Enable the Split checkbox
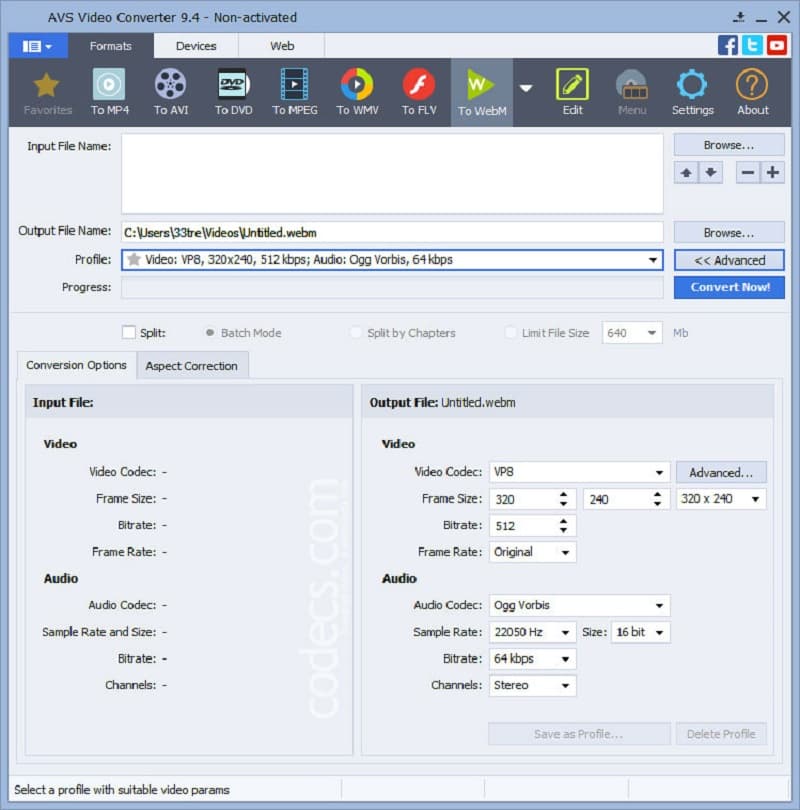Screen dimensions: 800x810 click(128, 333)
